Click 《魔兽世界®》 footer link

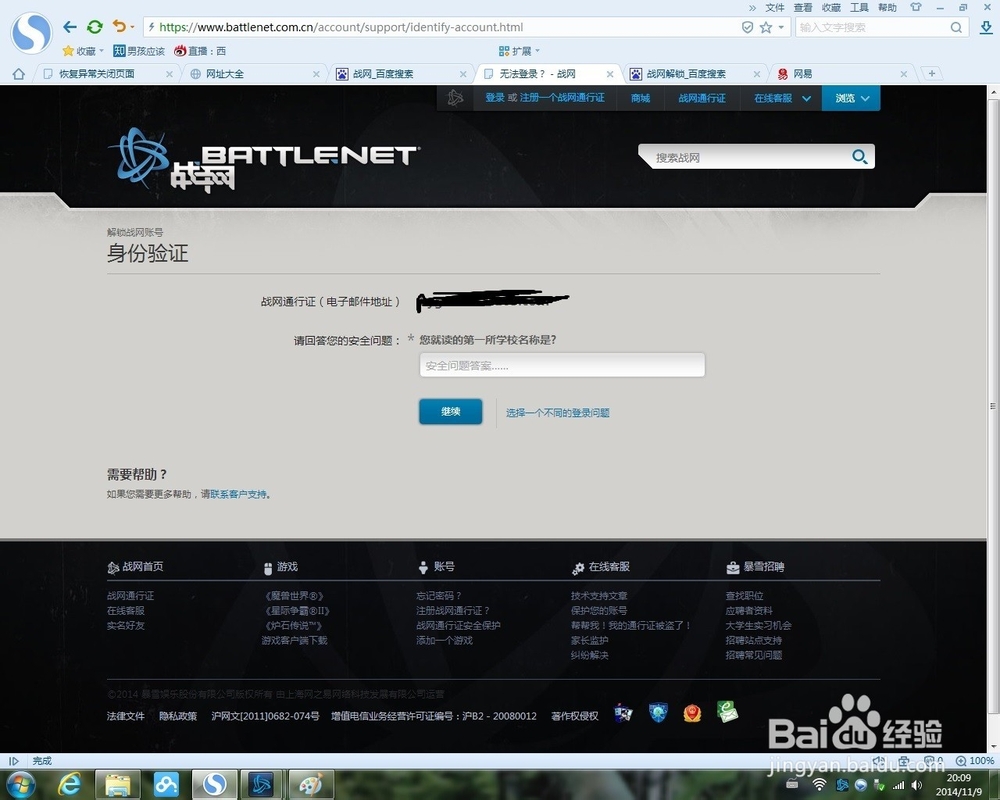[x=294, y=596]
